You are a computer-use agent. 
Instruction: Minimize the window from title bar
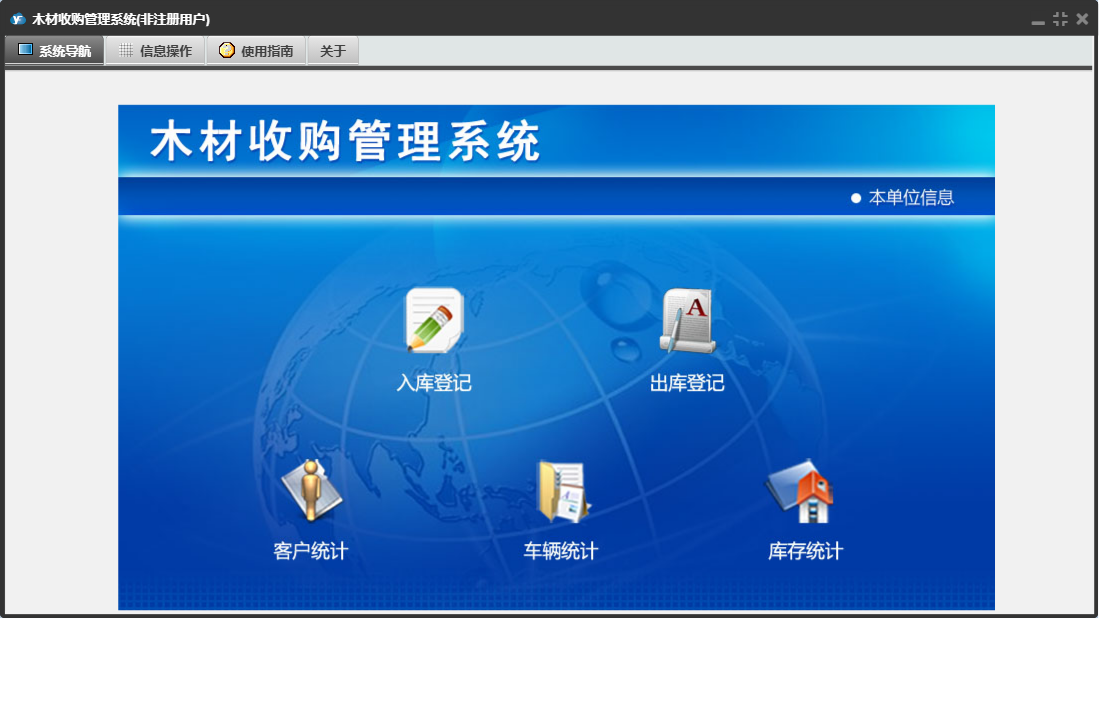point(1038,20)
